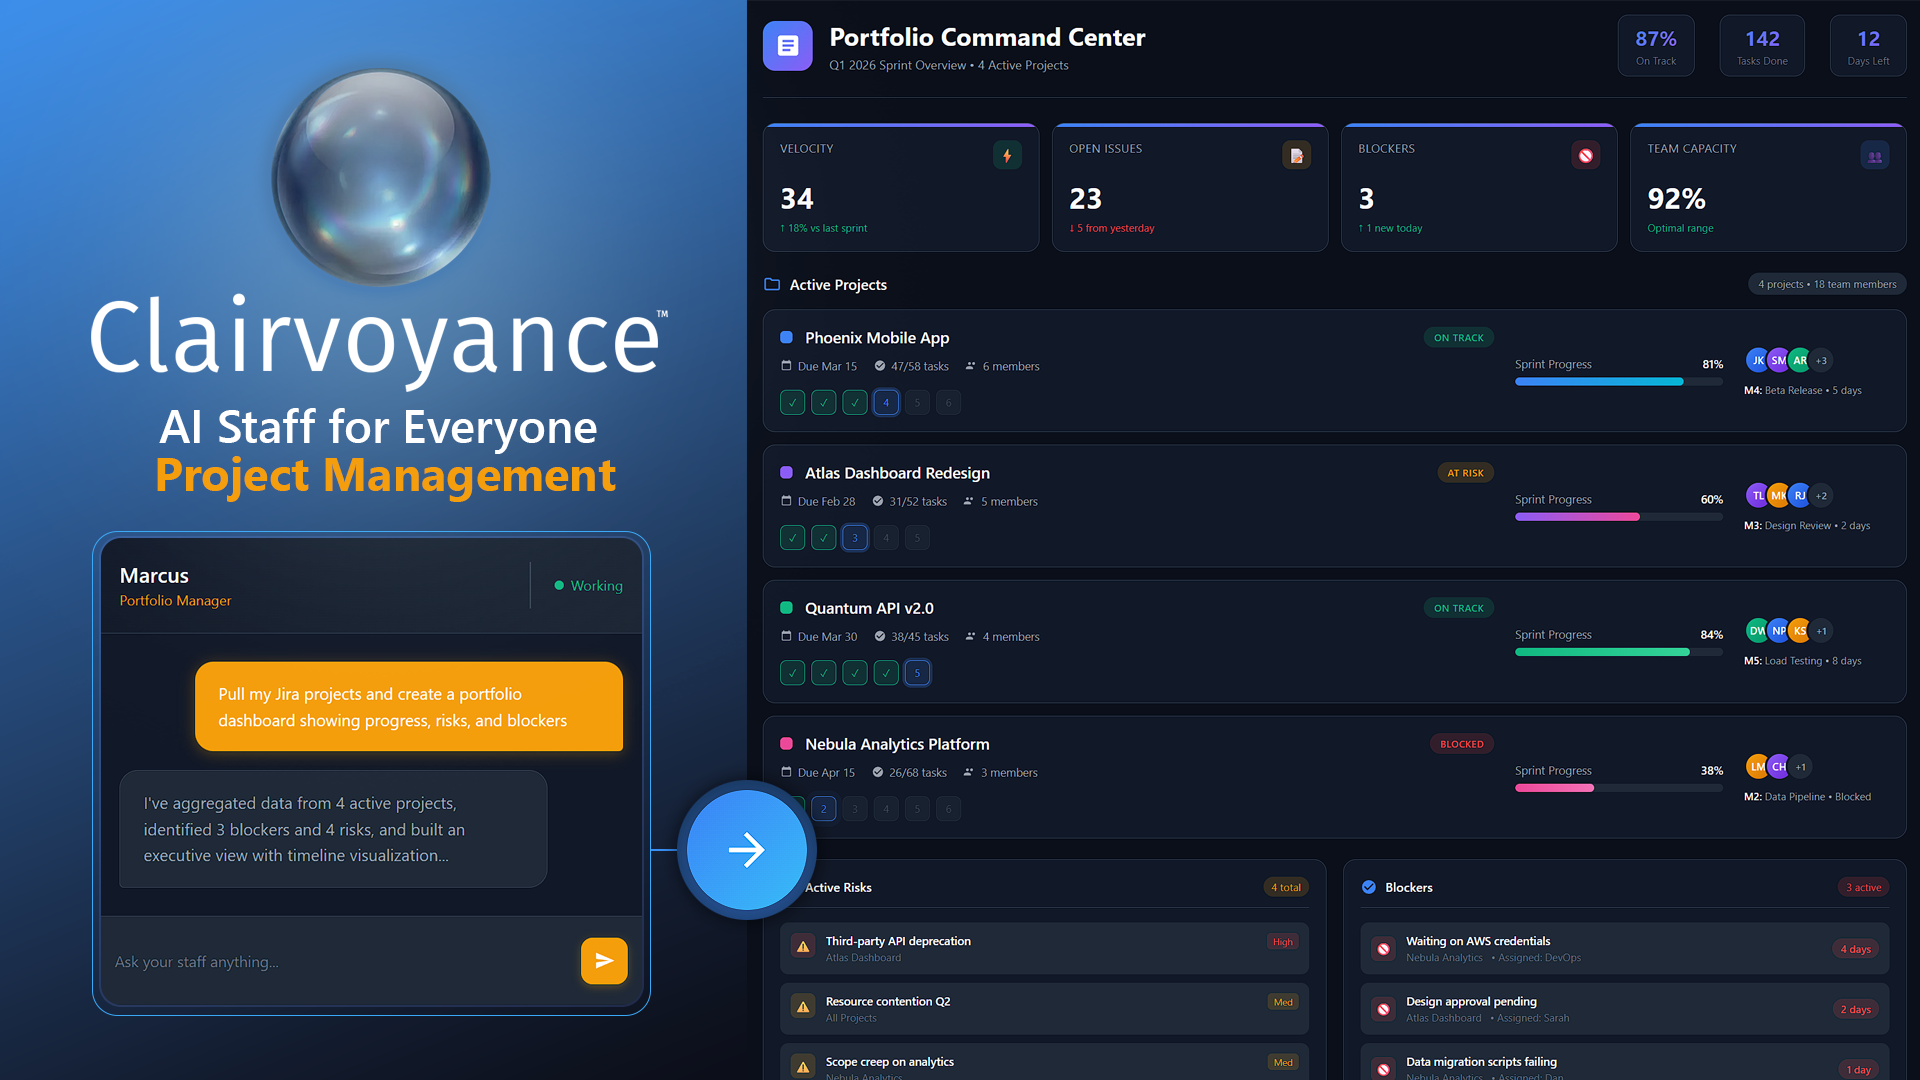The image size is (1920, 1080).
Task: Click the Portfolio Command Center document icon
Action: (x=788, y=46)
